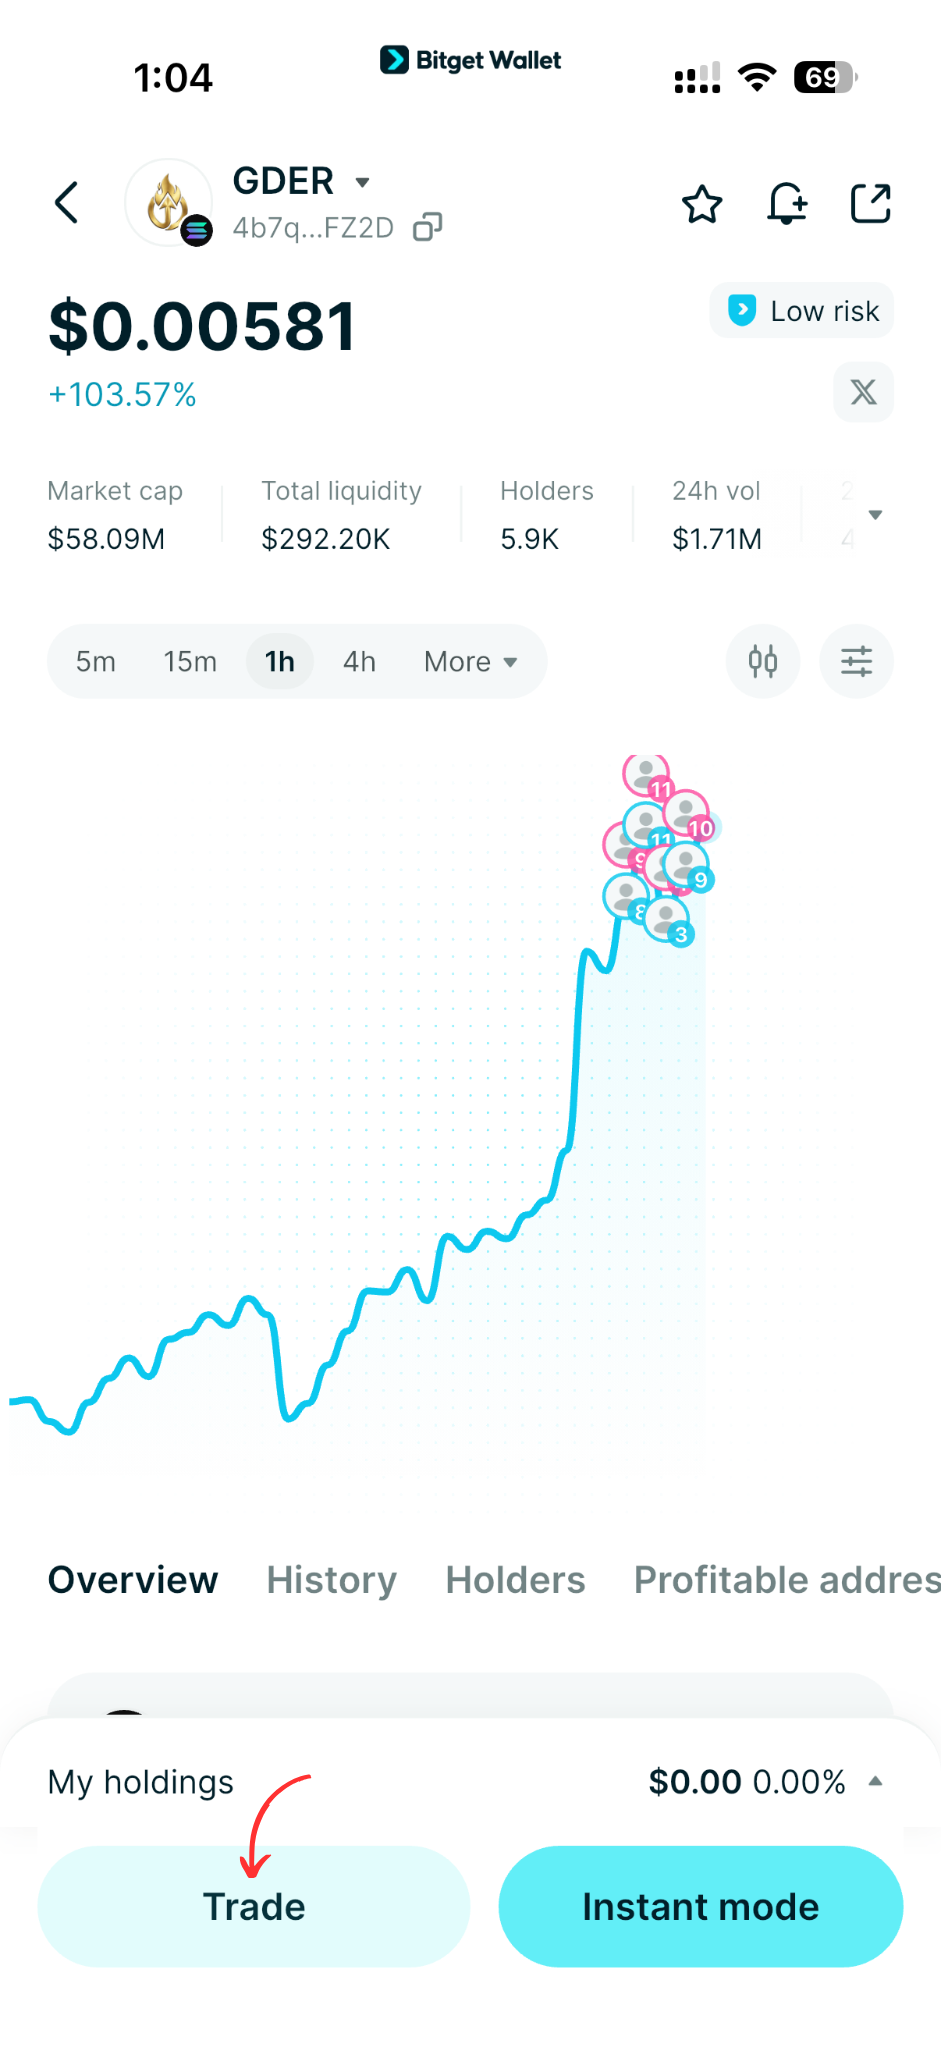Screen dimensions: 941x2048
Task: Open chart settings sliders icon
Action: pos(856,662)
